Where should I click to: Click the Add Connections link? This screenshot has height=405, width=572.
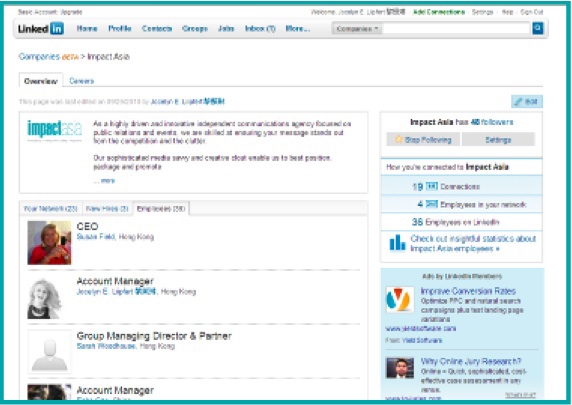pos(439,12)
